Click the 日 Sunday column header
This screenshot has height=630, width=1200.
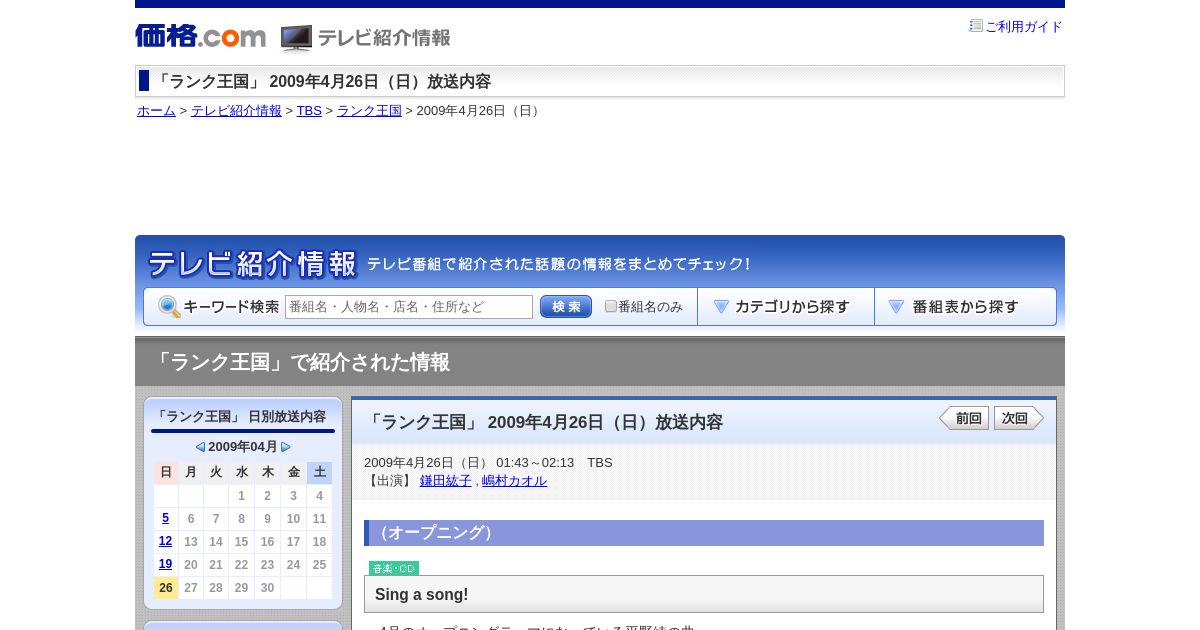click(166, 472)
